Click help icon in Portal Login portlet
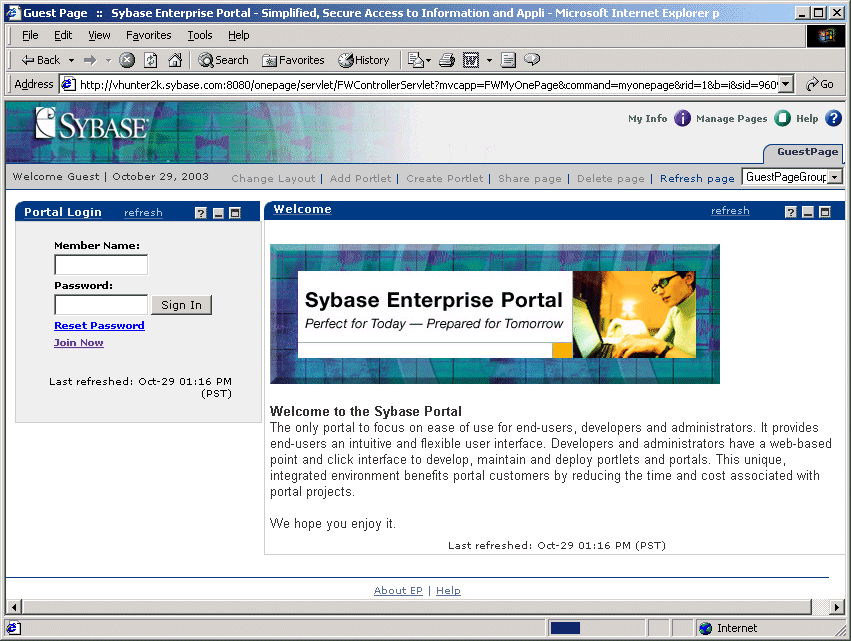The image size is (851, 641). tap(201, 213)
